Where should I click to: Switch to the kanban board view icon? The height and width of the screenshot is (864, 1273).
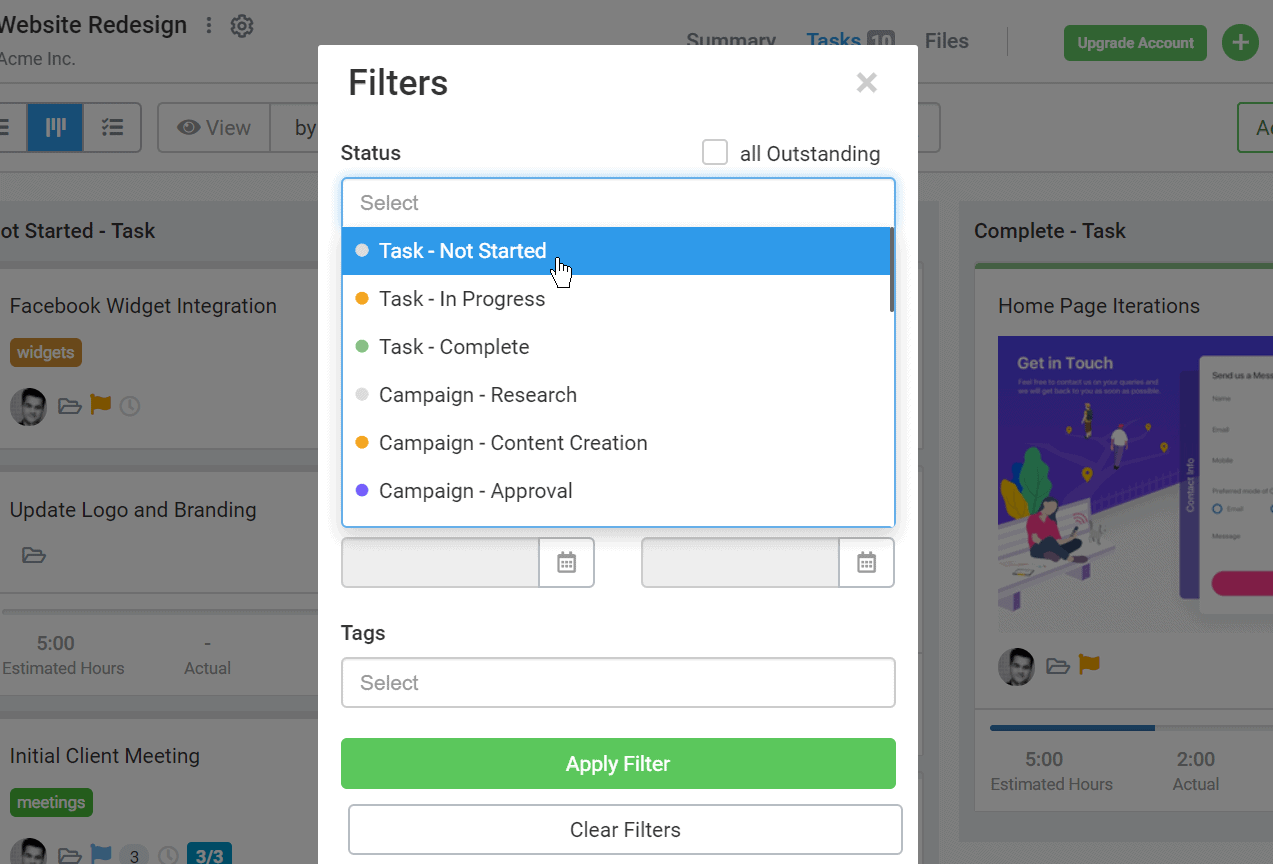(x=55, y=127)
